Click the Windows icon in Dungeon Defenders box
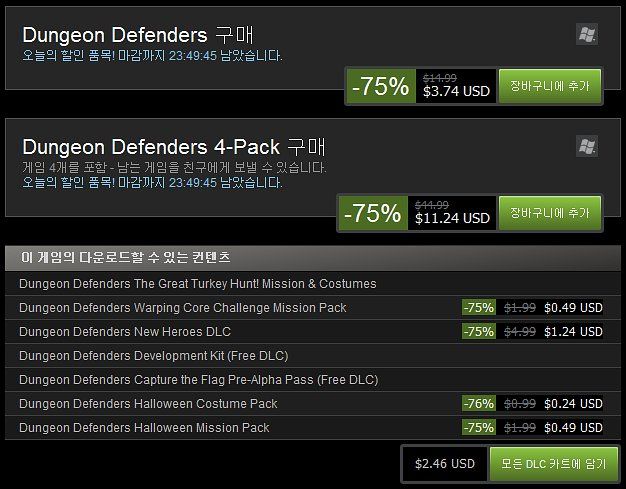Viewport: 626px width, 489px height. click(x=586, y=34)
